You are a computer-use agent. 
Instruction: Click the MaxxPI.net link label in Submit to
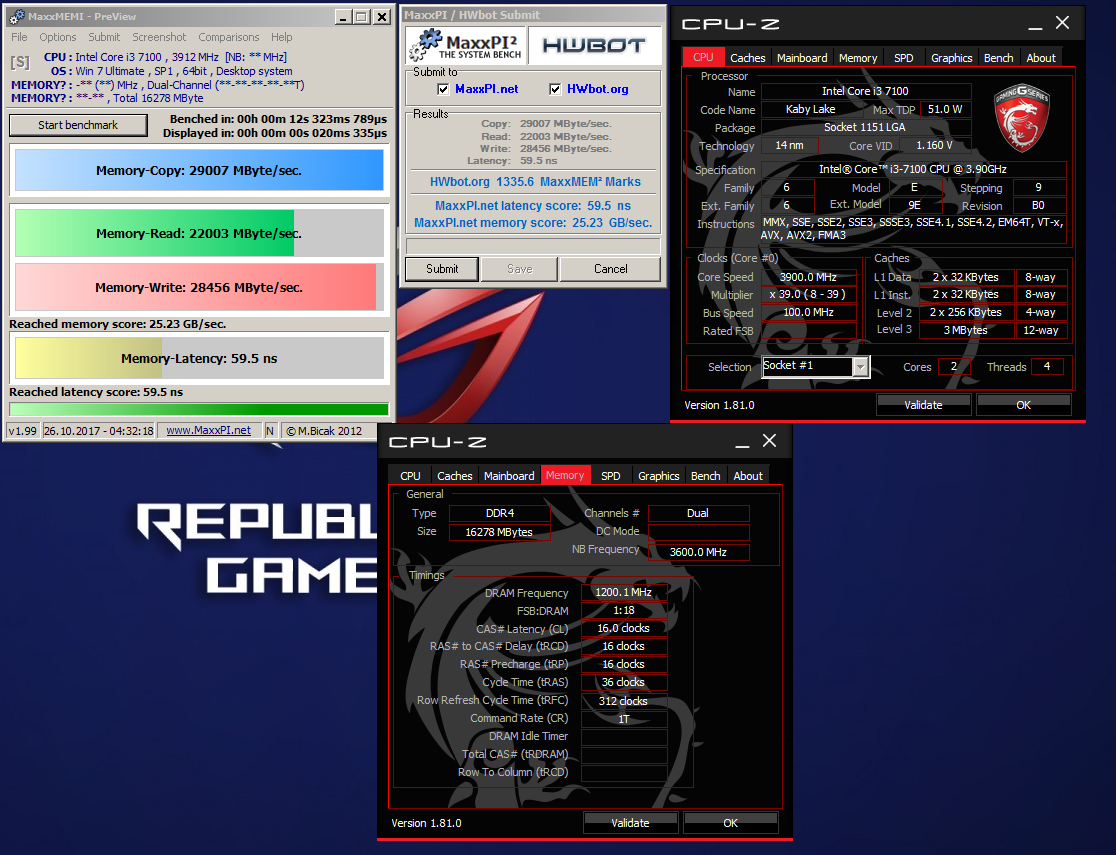tap(487, 89)
